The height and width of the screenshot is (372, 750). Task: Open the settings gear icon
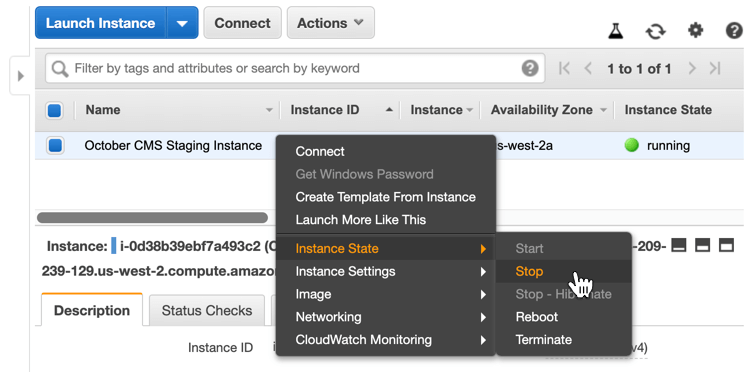pos(695,31)
